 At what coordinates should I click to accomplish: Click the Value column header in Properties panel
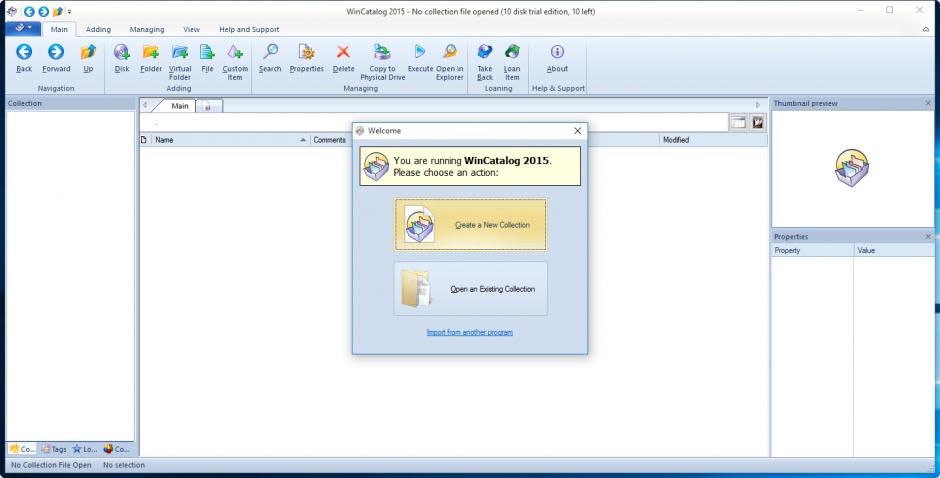pyautogui.click(x=895, y=250)
